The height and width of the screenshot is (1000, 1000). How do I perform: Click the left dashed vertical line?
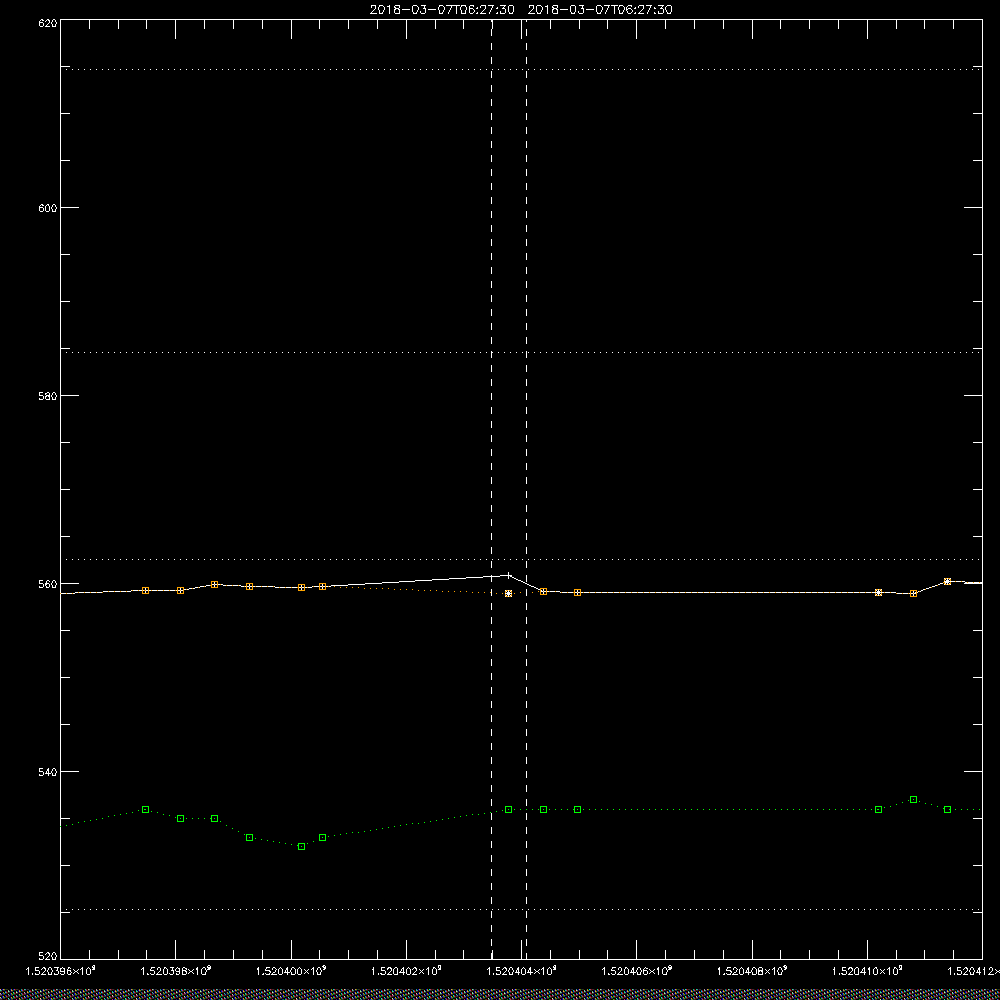coord(491,489)
